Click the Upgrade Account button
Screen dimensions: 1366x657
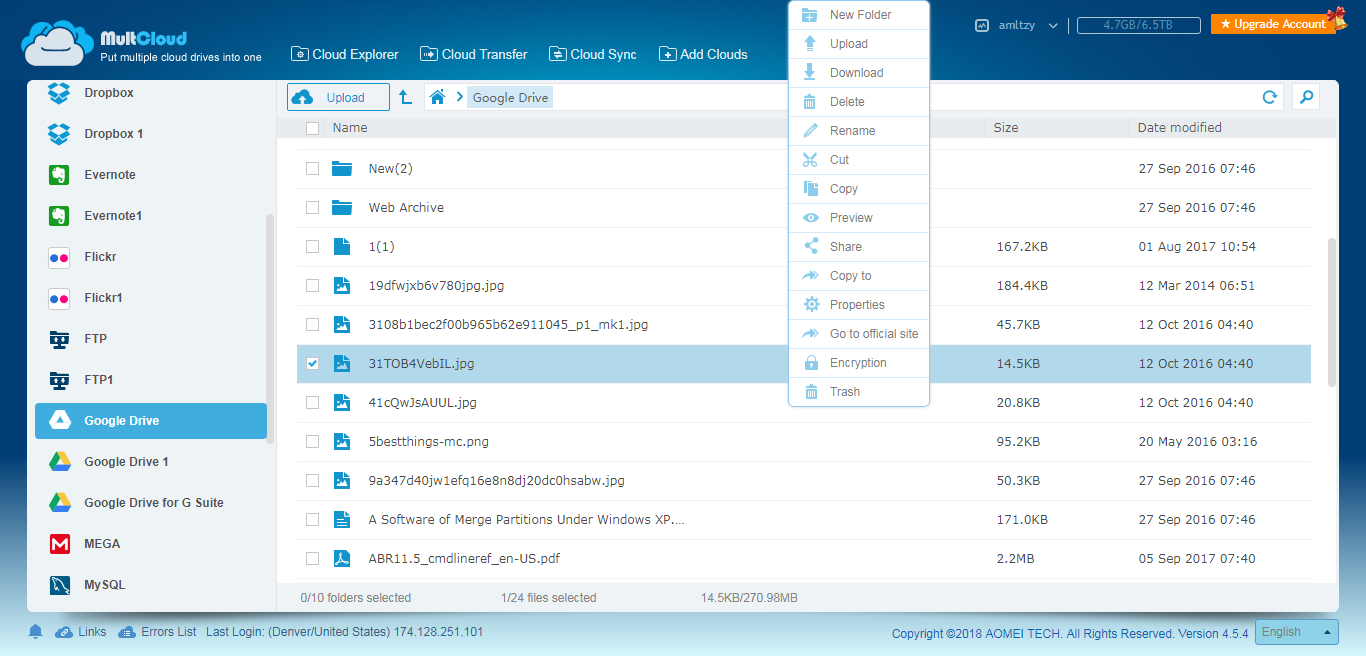(x=1272, y=24)
